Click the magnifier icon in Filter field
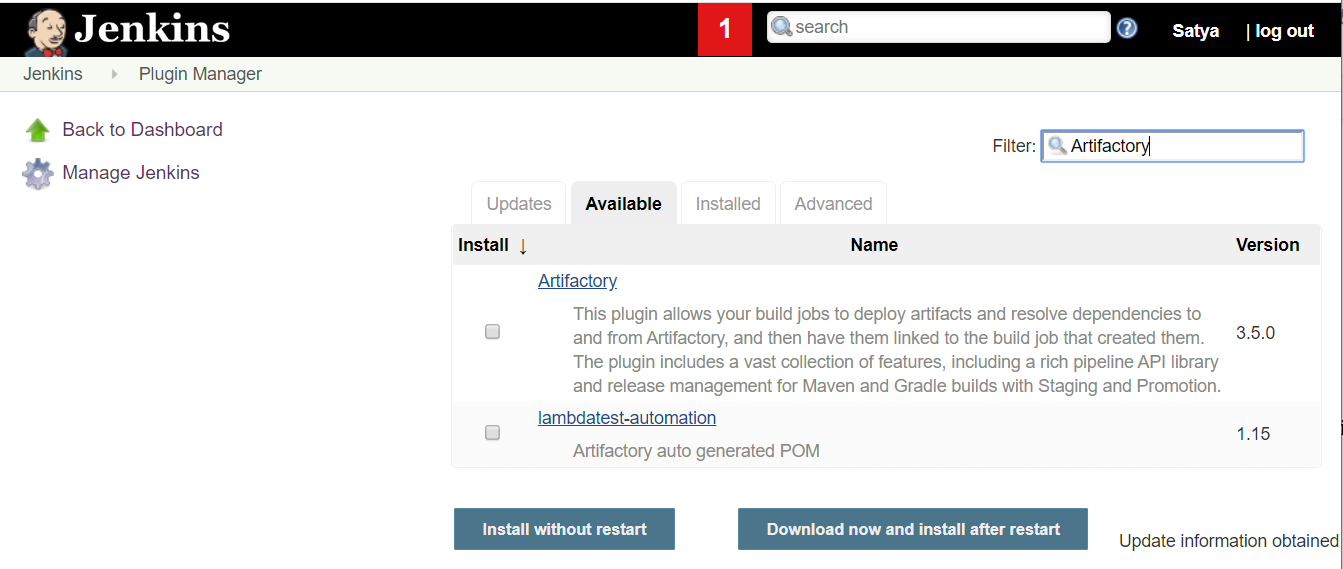This screenshot has height=569, width=1343. [x=1057, y=146]
